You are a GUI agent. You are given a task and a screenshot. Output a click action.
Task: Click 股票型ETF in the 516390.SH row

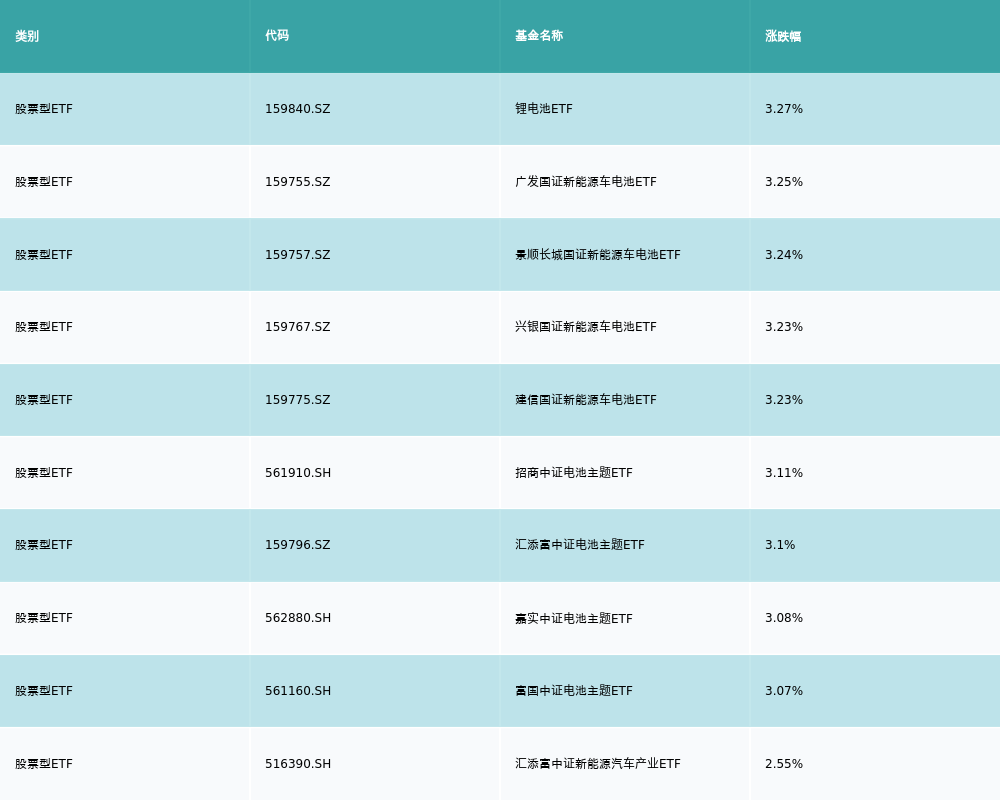(44, 764)
